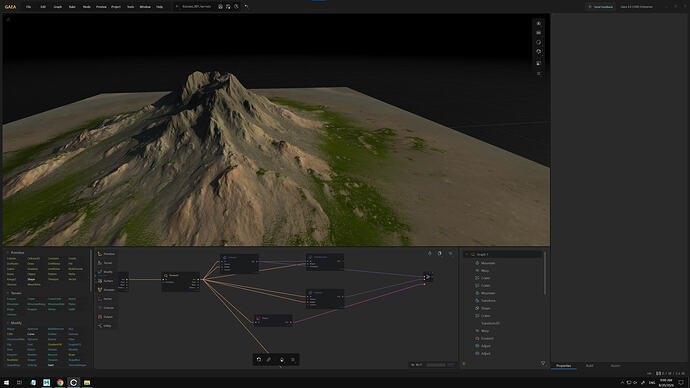The image size is (690, 388).
Task: Open the Graph menu
Action: click(x=58, y=7)
